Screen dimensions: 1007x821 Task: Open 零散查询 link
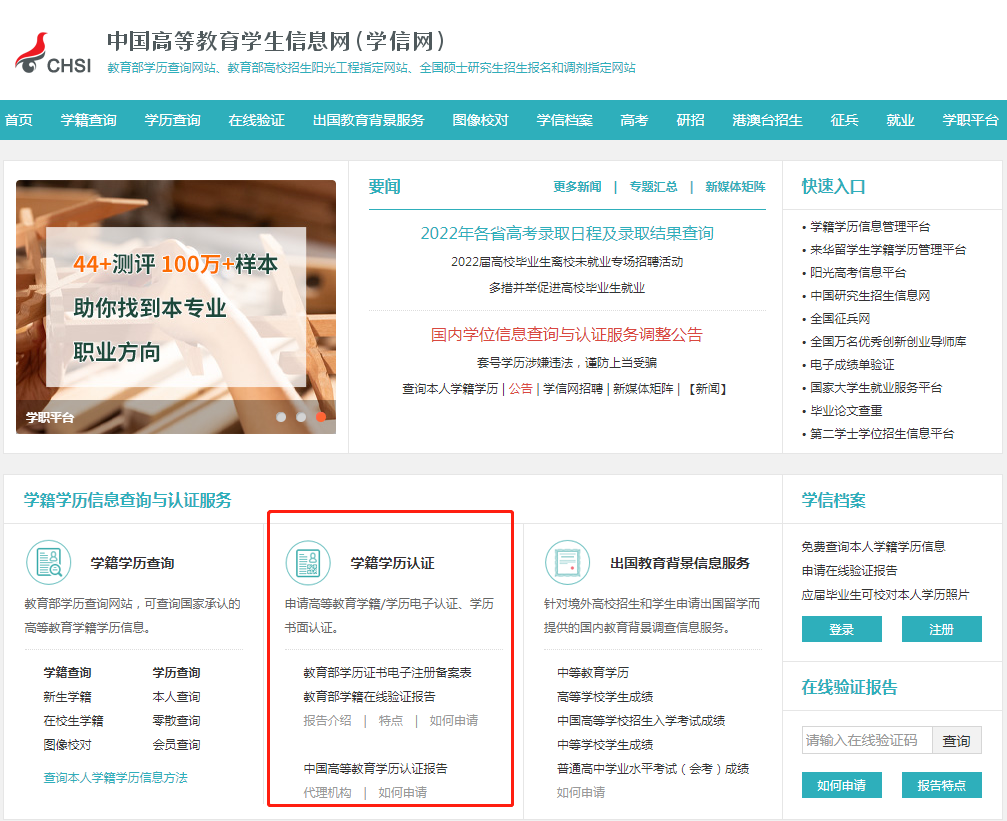(177, 721)
